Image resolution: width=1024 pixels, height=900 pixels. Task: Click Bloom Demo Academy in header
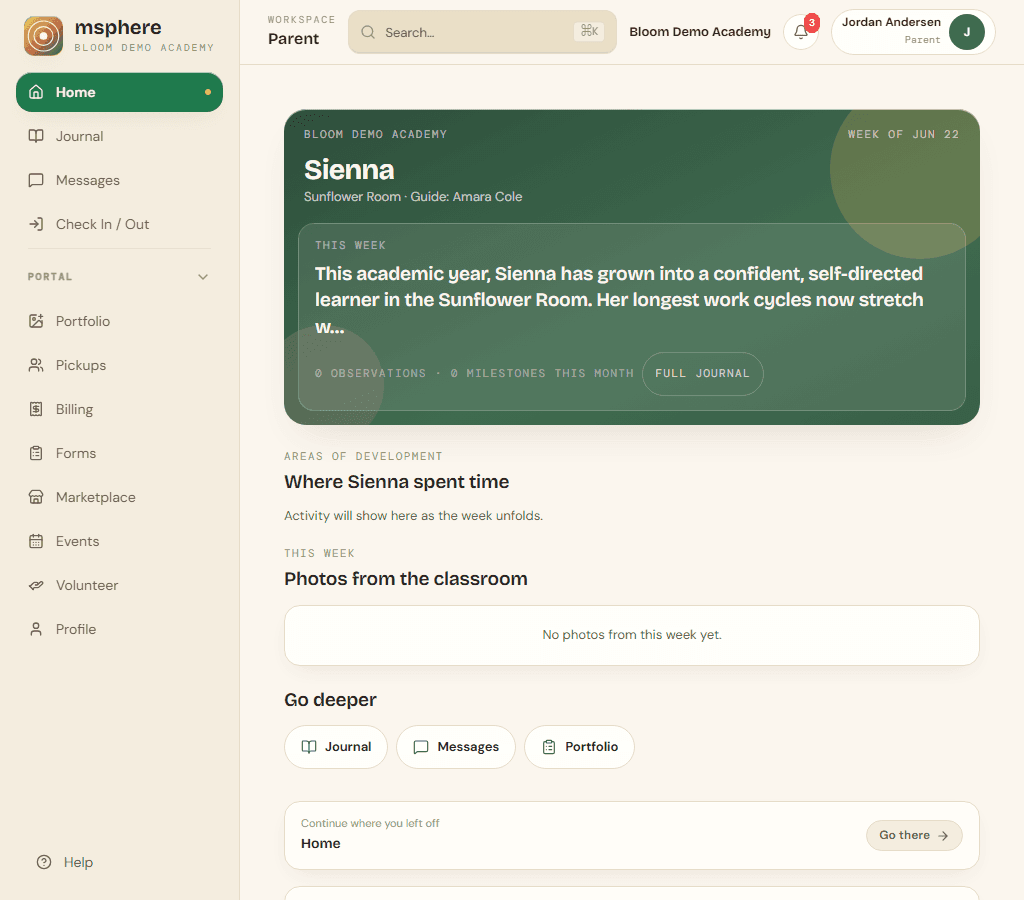700,32
